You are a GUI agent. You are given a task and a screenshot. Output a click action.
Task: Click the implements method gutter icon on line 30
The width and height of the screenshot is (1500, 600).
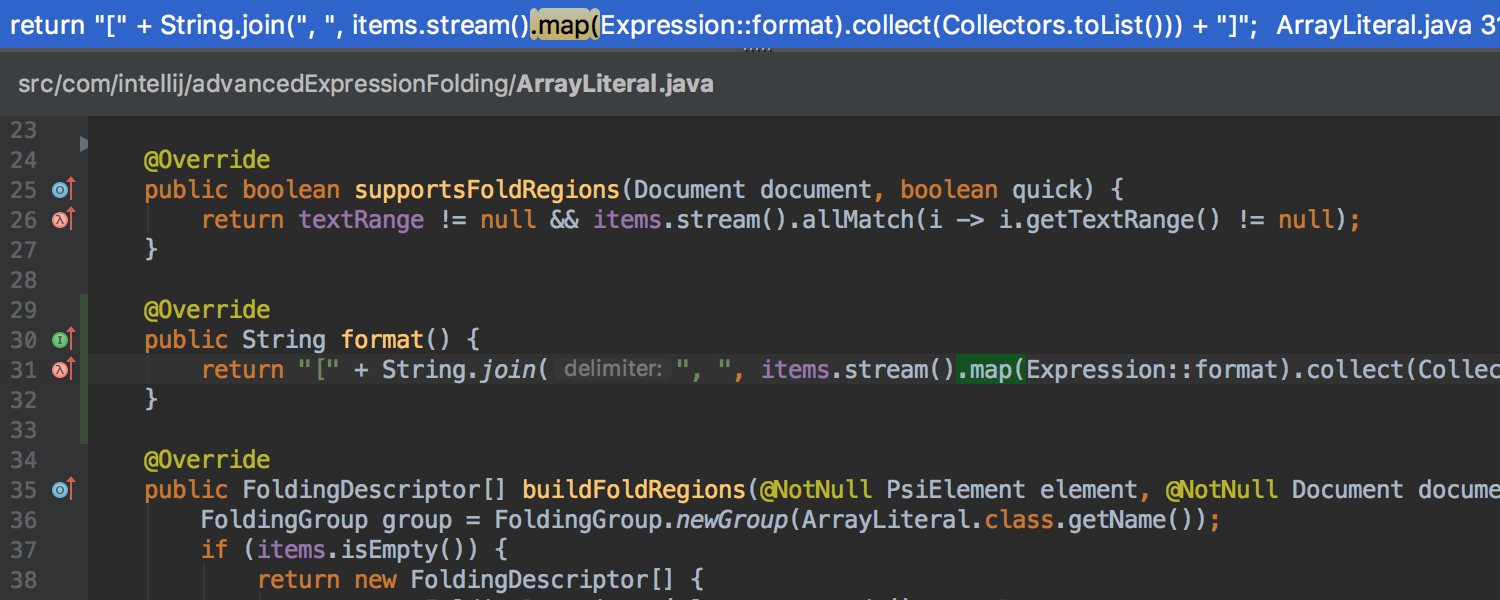(x=64, y=340)
